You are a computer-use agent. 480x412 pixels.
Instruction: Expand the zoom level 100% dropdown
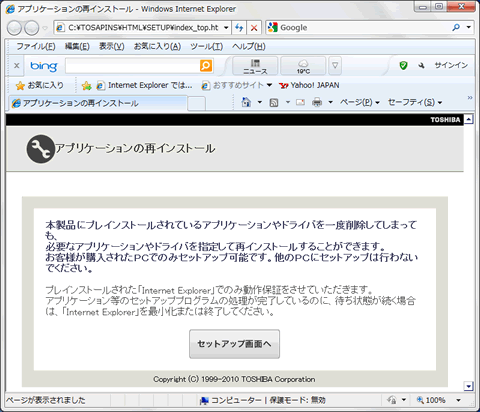pyautogui.click(x=459, y=400)
